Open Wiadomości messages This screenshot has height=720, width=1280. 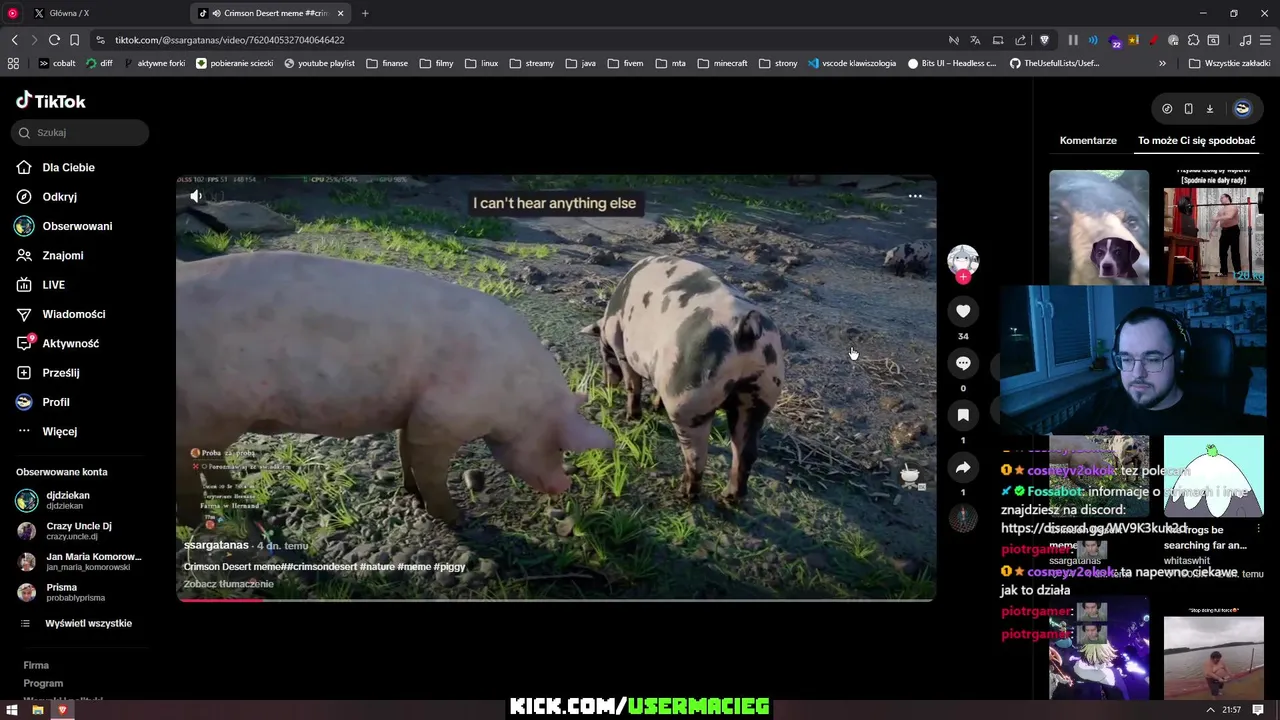74,314
